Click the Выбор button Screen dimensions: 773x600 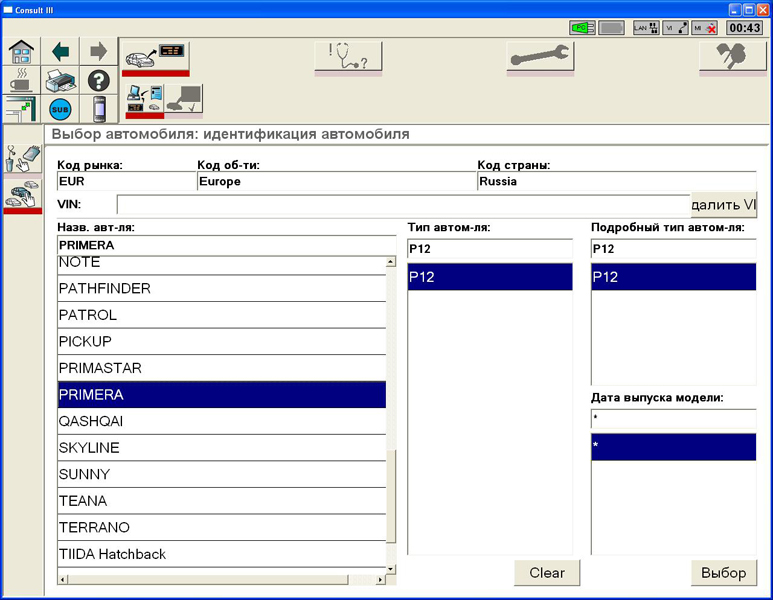point(723,573)
